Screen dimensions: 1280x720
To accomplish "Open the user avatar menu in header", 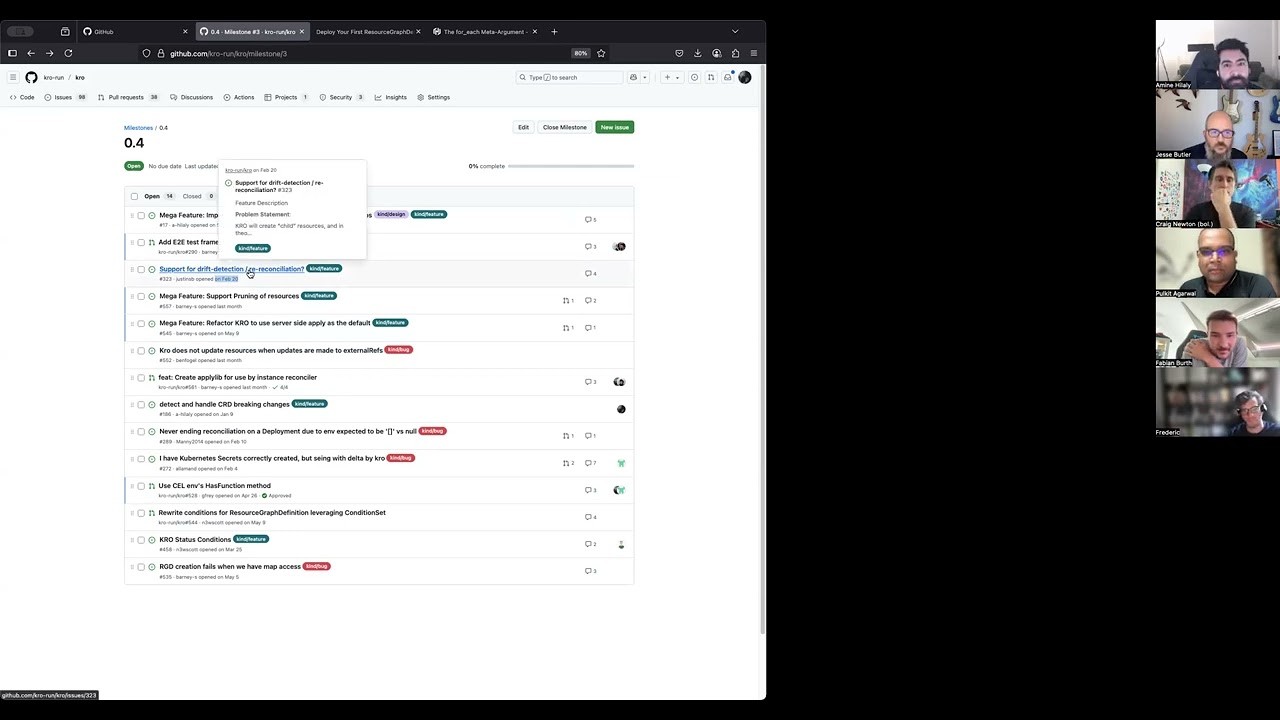I will click(744, 77).
